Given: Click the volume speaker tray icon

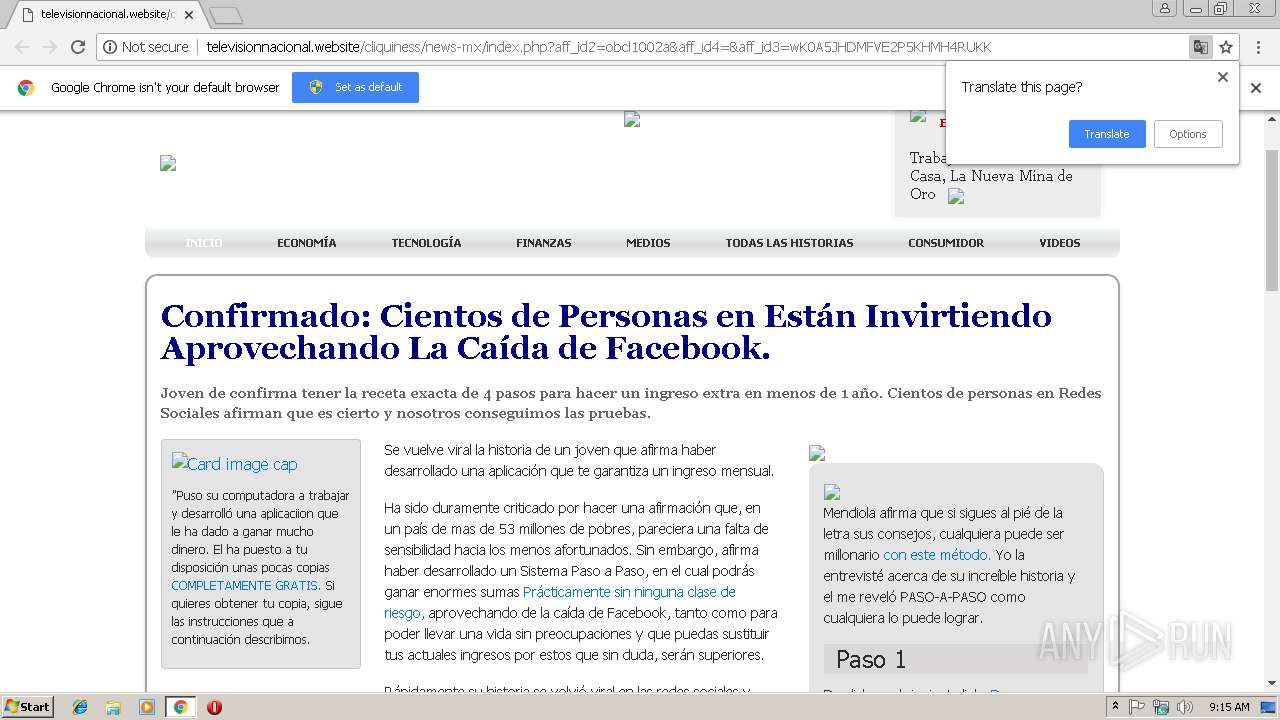Looking at the screenshot, I should point(1184,707).
